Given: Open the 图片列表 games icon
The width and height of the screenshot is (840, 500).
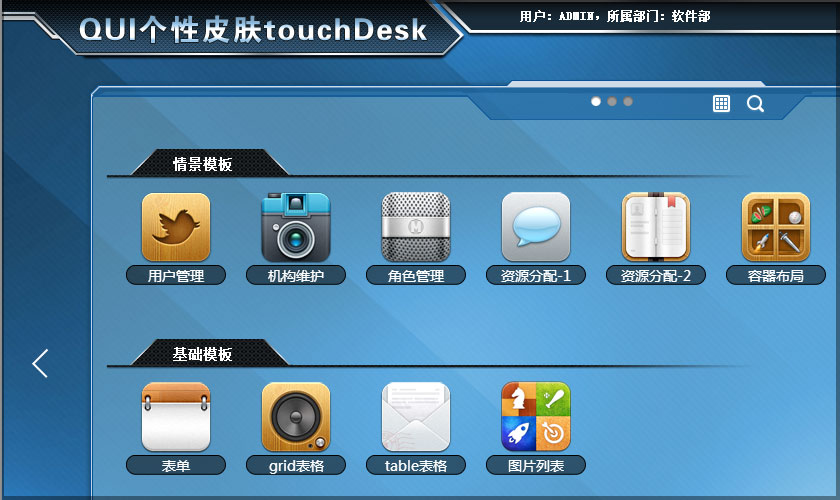Looking at the screenshot, I should pyautogui.click(x=536, y=416).
